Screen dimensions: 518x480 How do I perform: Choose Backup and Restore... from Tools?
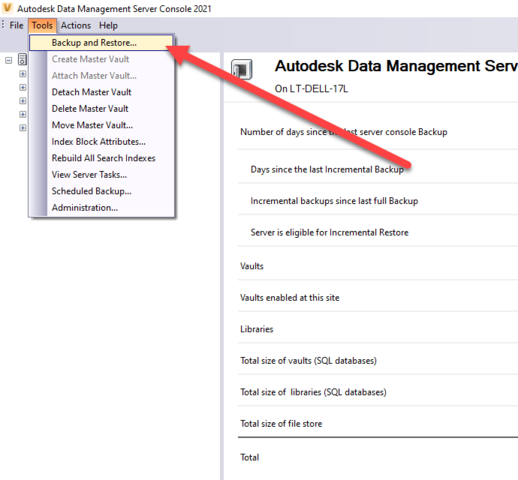click(101, 43)
